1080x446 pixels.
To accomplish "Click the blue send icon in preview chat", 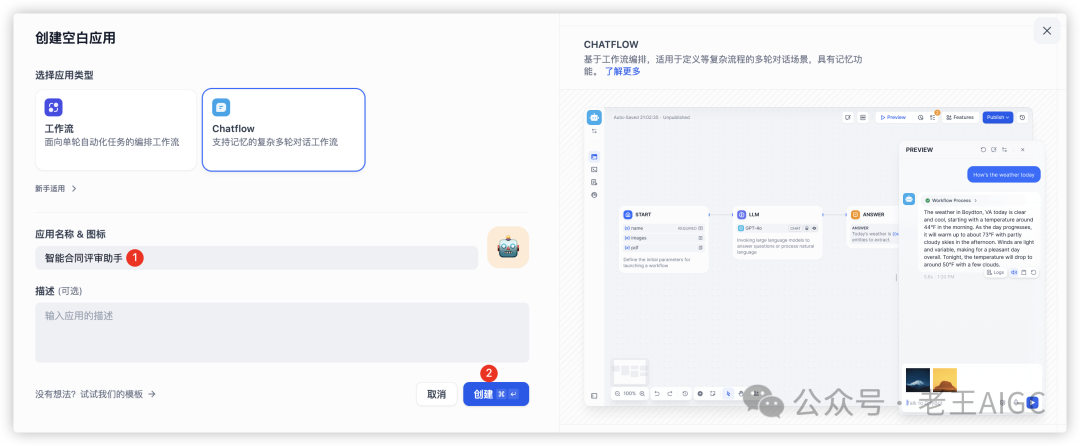I will (x=1032, y=402).
